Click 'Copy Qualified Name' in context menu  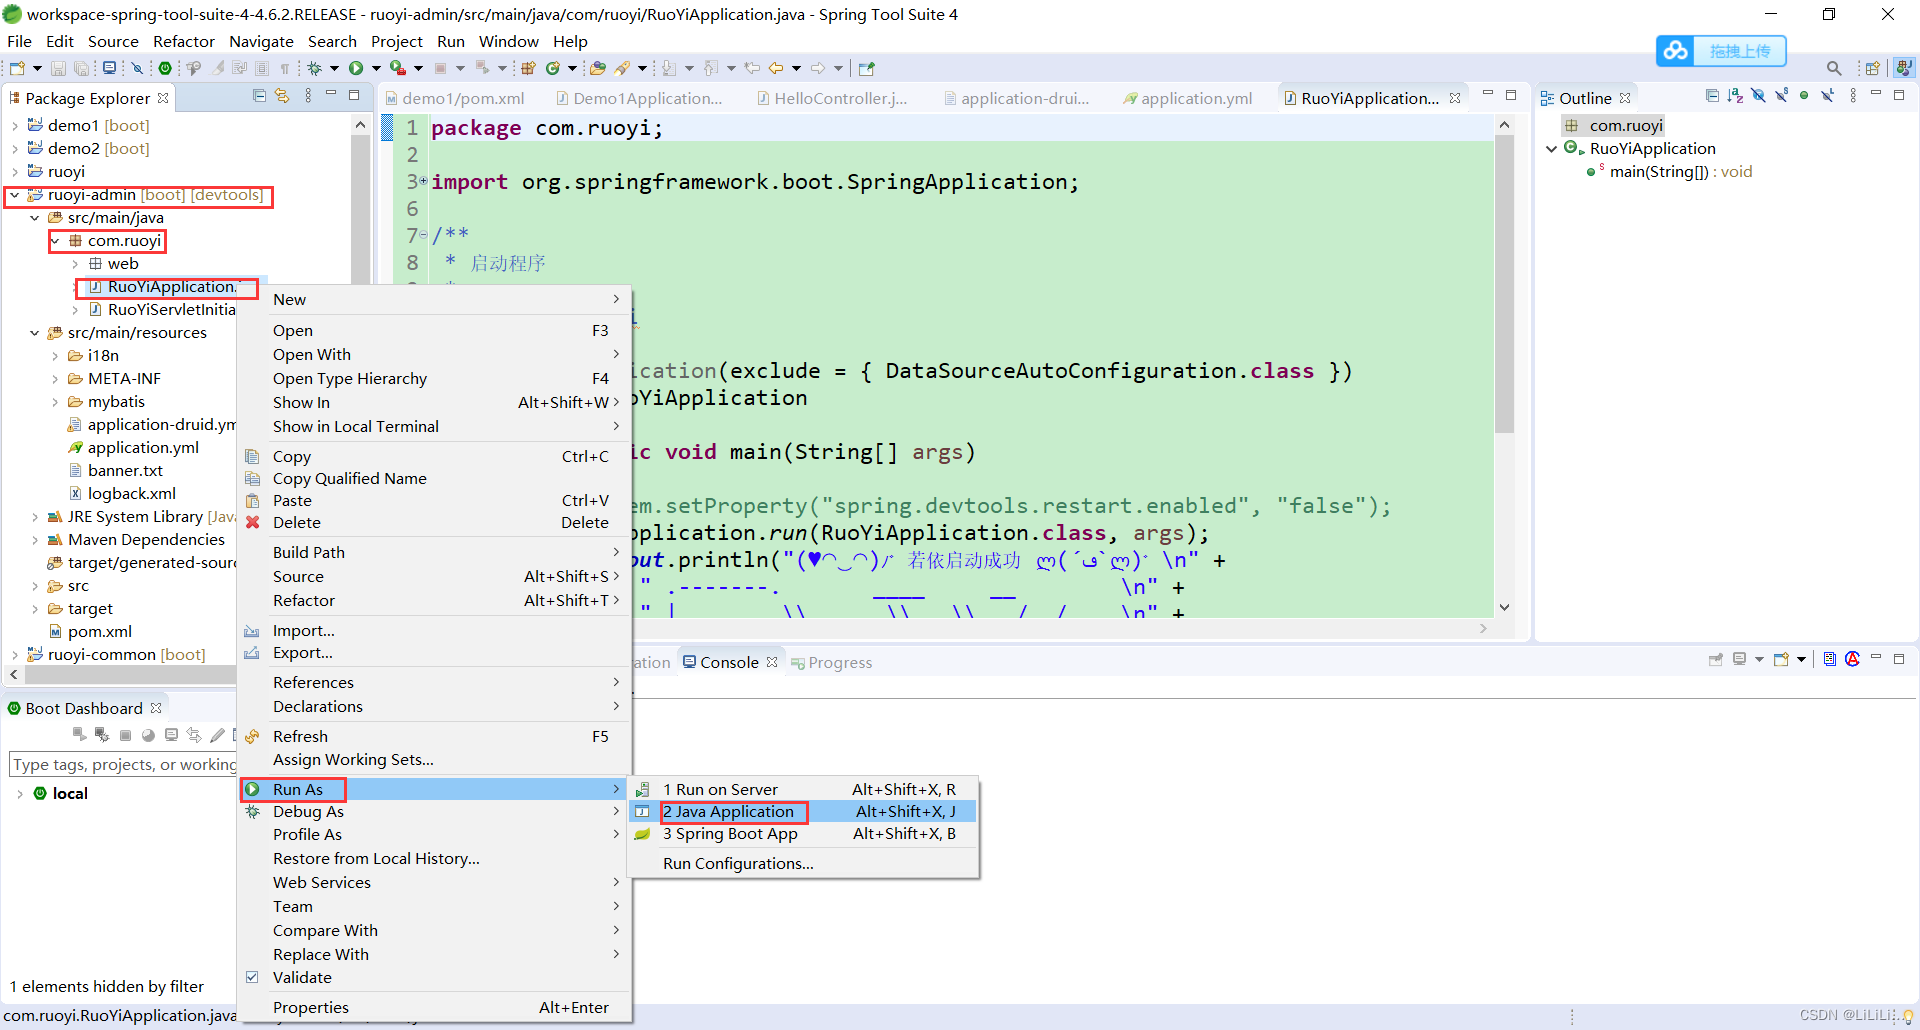[350, 479]
